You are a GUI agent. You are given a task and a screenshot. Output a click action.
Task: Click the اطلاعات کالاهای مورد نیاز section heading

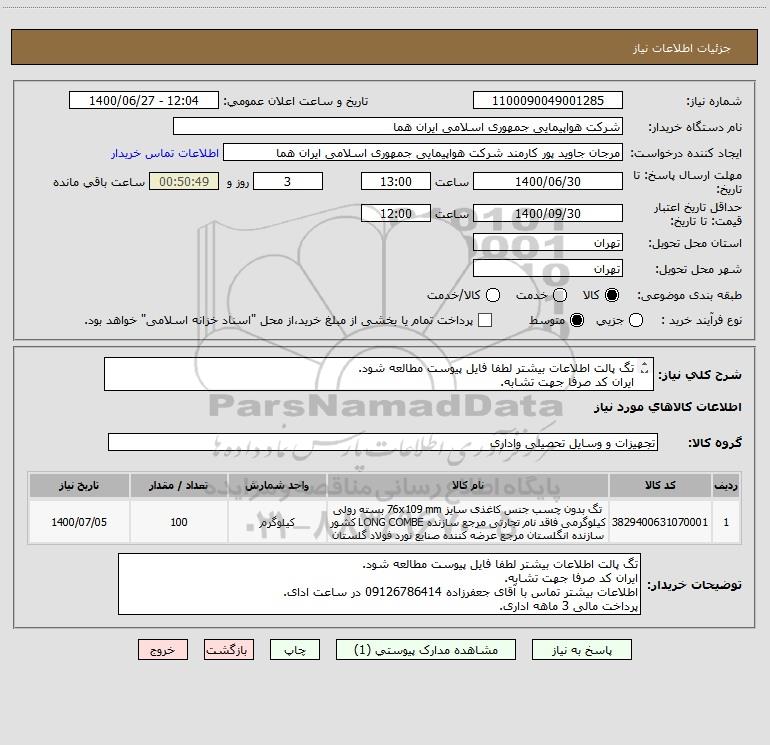click(667, 407)
